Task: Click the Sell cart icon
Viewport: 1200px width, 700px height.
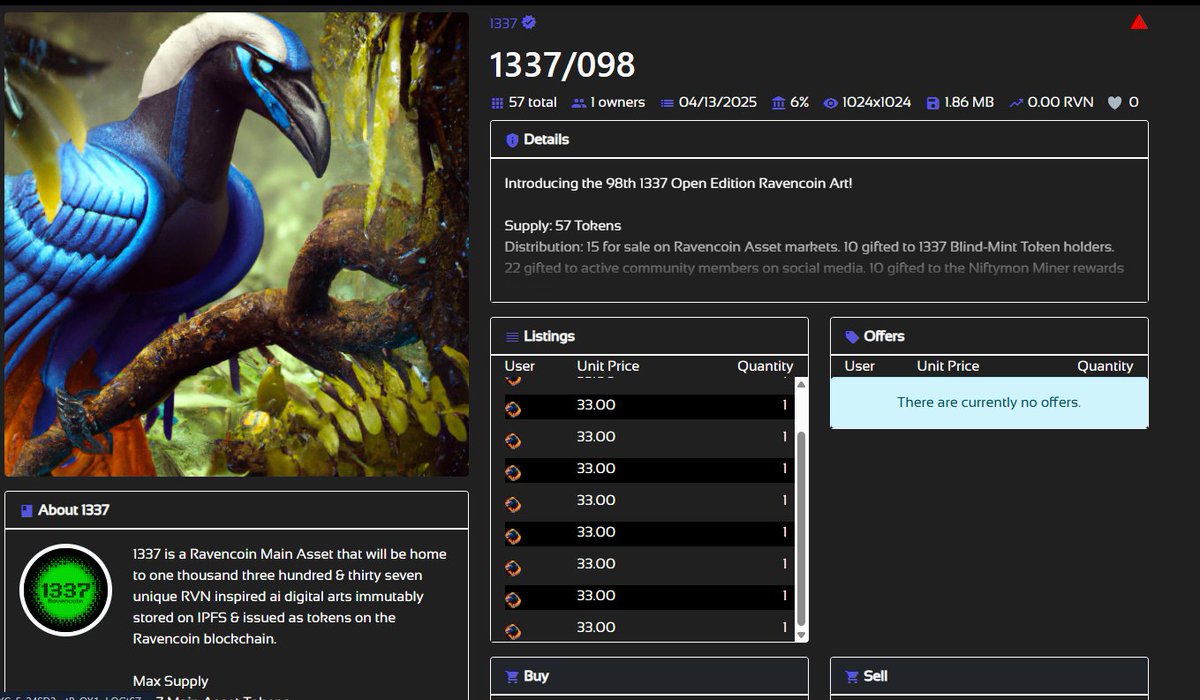Action: [x=852, y=677]
